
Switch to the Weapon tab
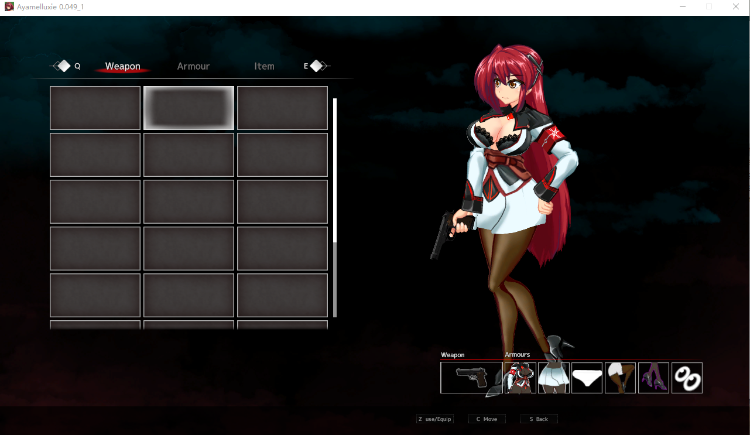pos(123,66)
